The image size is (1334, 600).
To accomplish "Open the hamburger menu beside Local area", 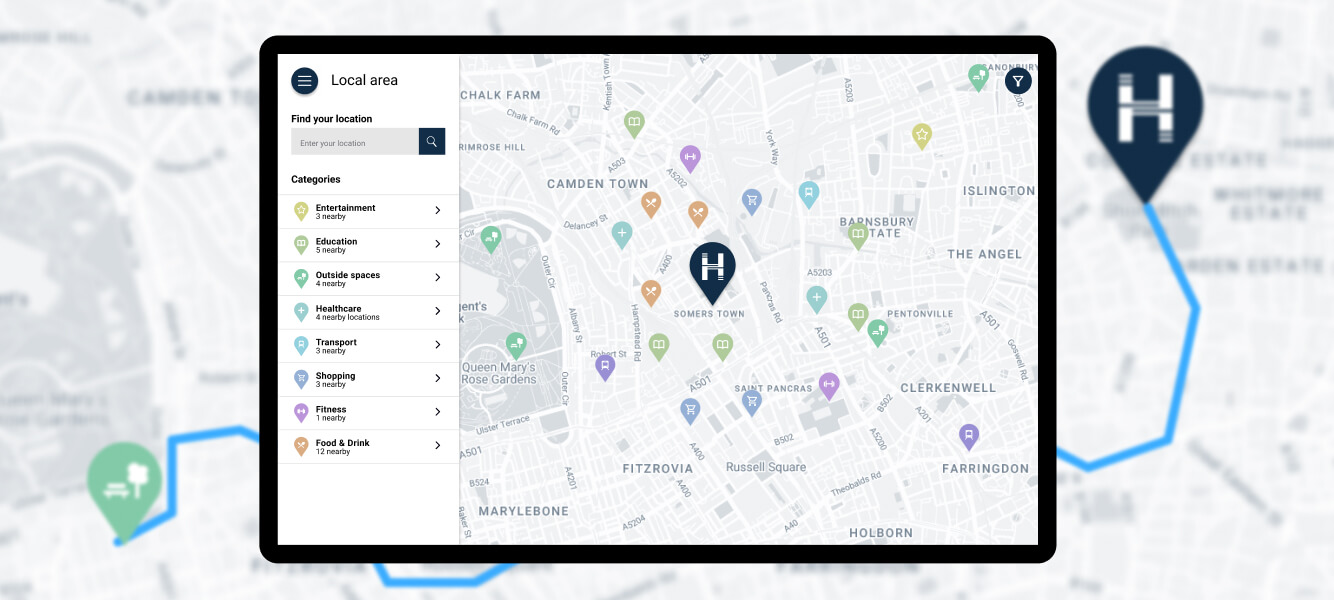I will tap(305, 80).
